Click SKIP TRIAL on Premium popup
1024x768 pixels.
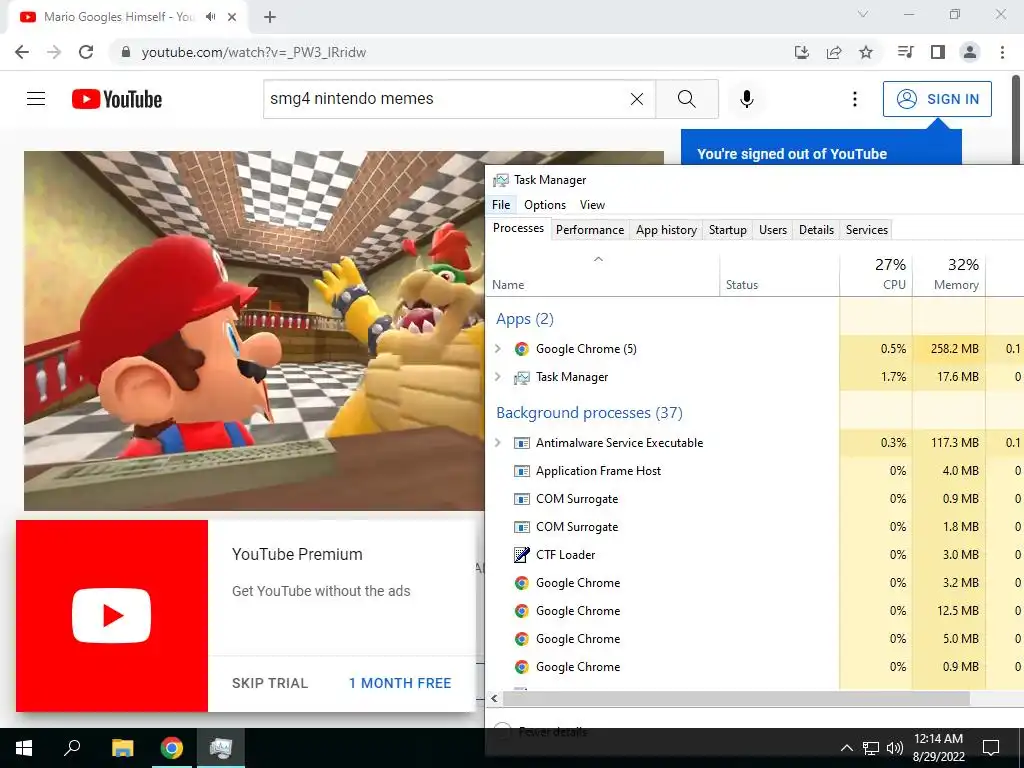point(270,683)
